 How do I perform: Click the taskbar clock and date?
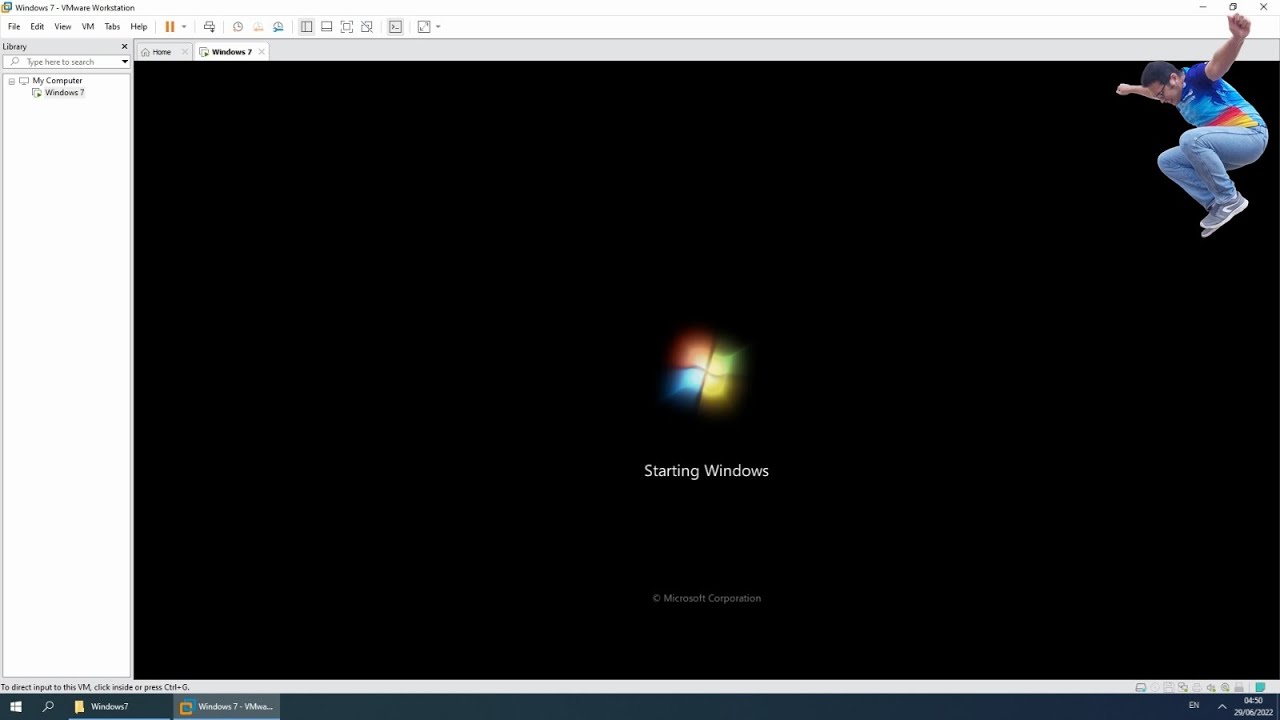(x=1253, y=706)
